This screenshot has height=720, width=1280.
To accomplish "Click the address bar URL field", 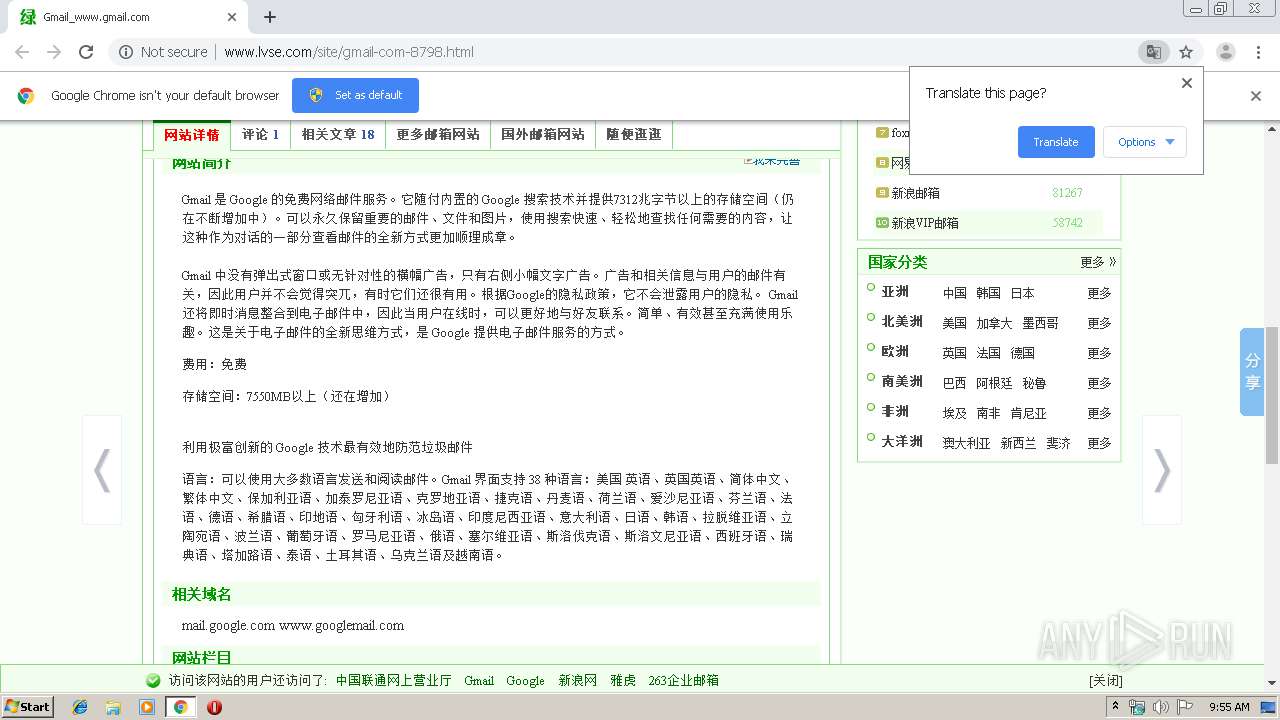I will click(640, 52).
